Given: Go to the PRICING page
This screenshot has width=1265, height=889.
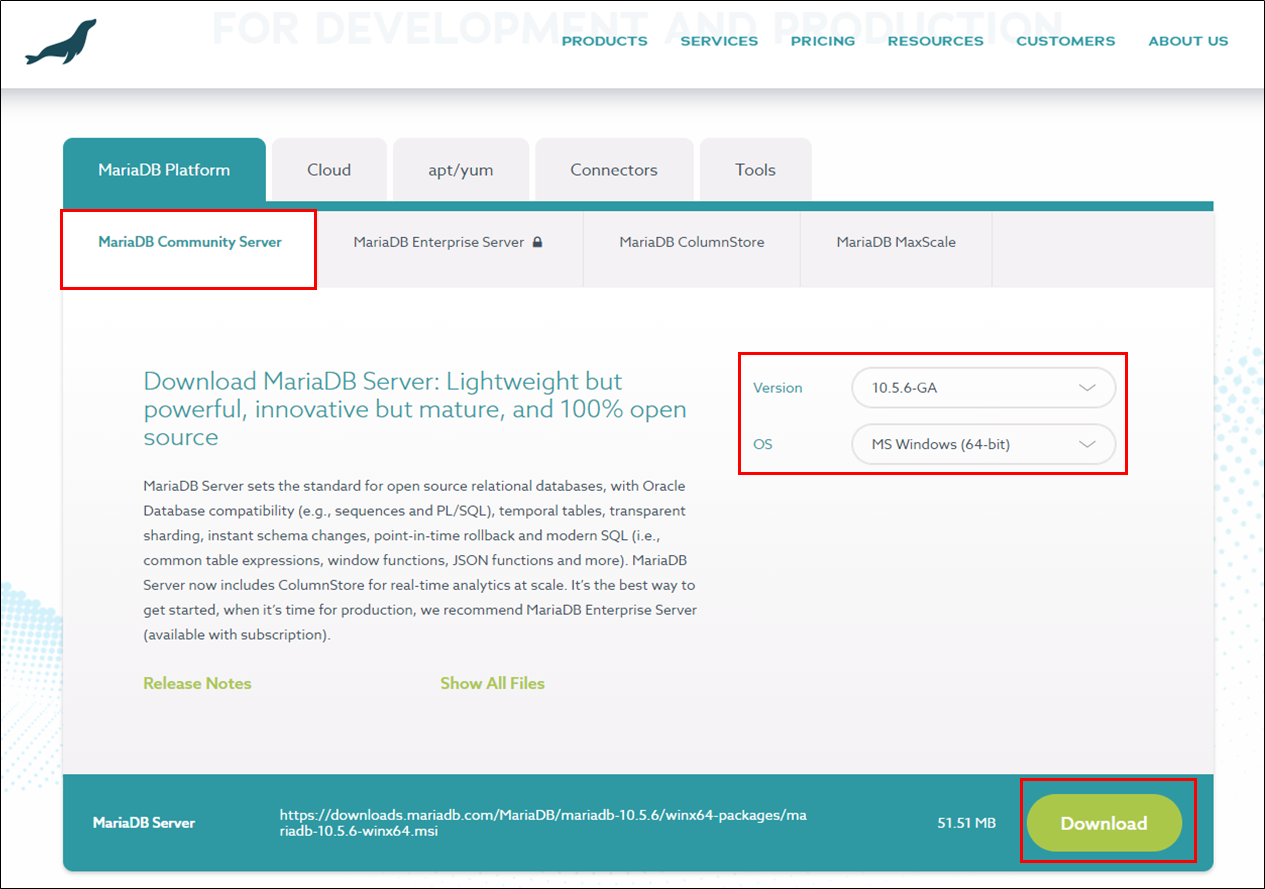Looking at the screenshot, I should point(823,41).
